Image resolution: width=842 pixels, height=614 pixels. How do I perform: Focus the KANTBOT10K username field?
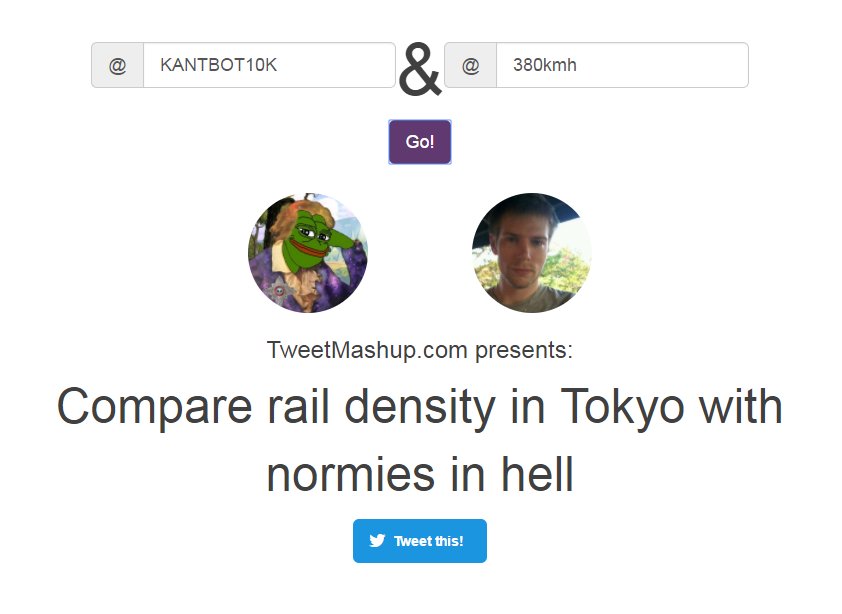click(x=269, y=65)
